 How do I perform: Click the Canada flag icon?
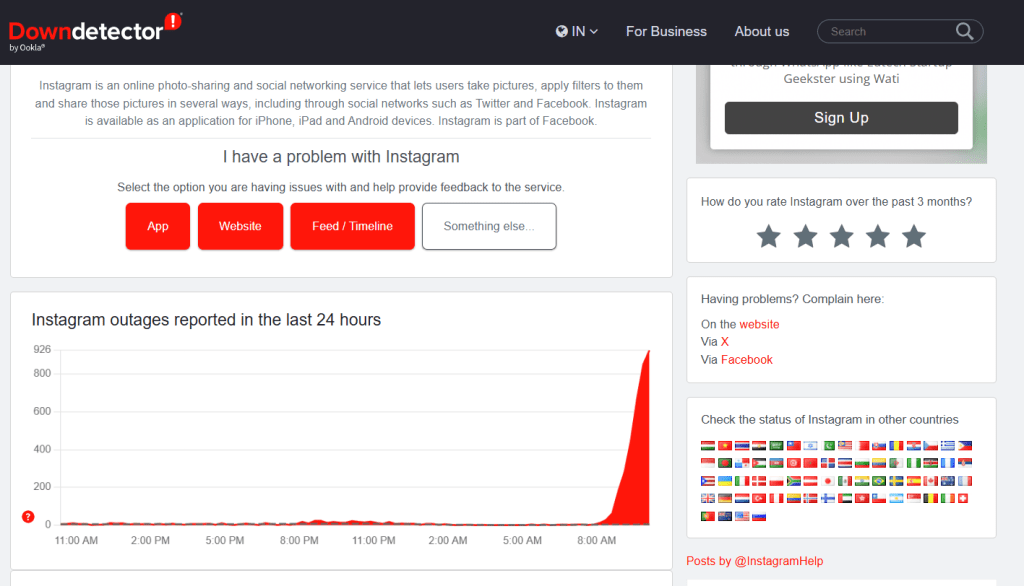tap(931, 481)
